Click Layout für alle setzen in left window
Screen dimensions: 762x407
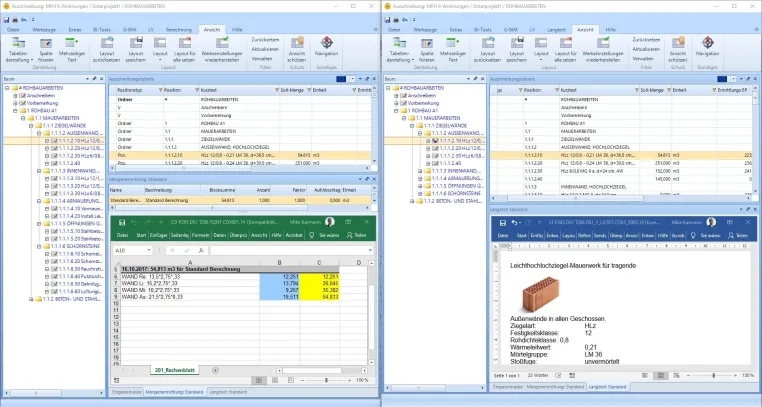[x=185, y=50]
